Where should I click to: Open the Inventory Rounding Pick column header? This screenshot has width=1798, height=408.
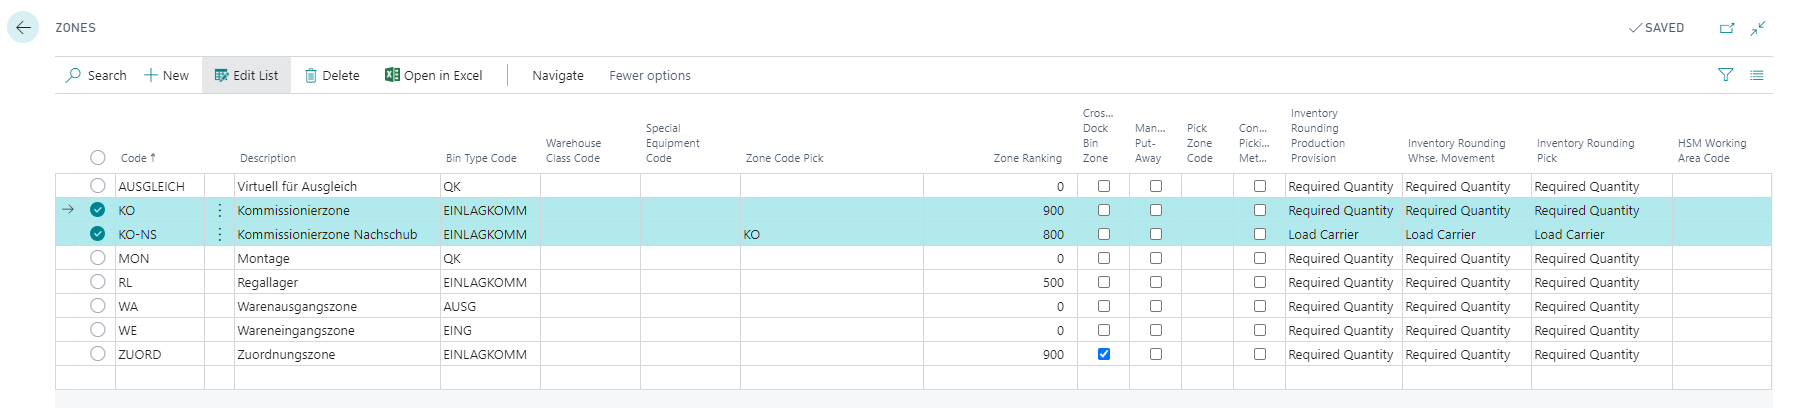(x=1585, y=151)
